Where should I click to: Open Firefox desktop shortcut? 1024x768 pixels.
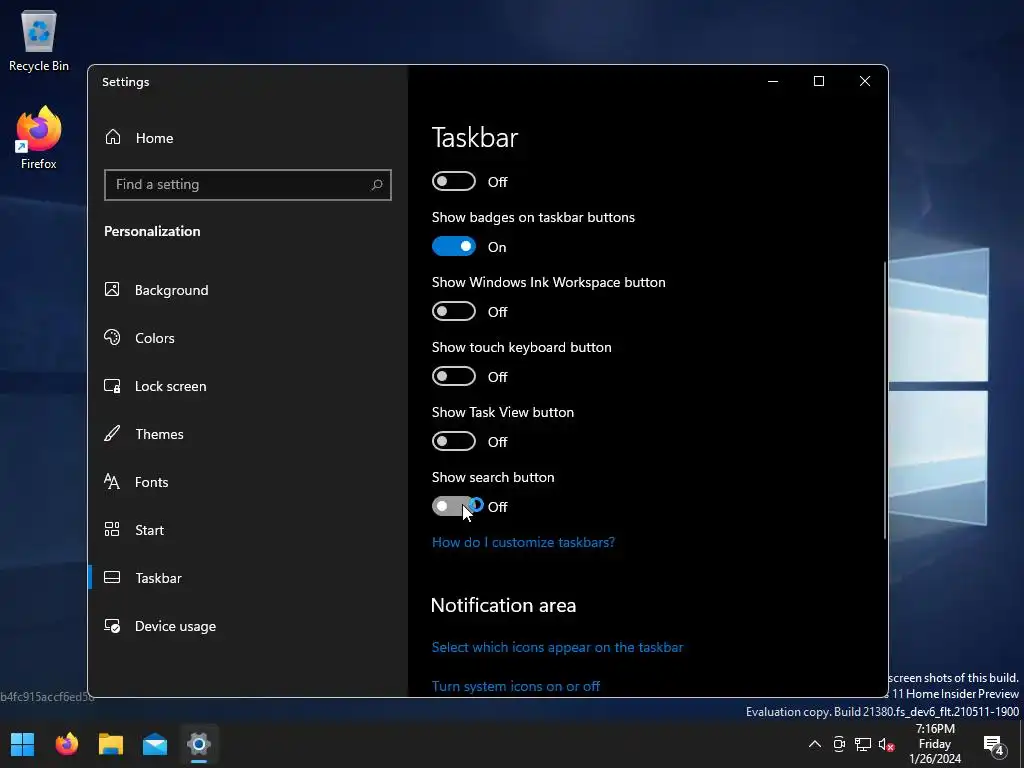point(39,138)
